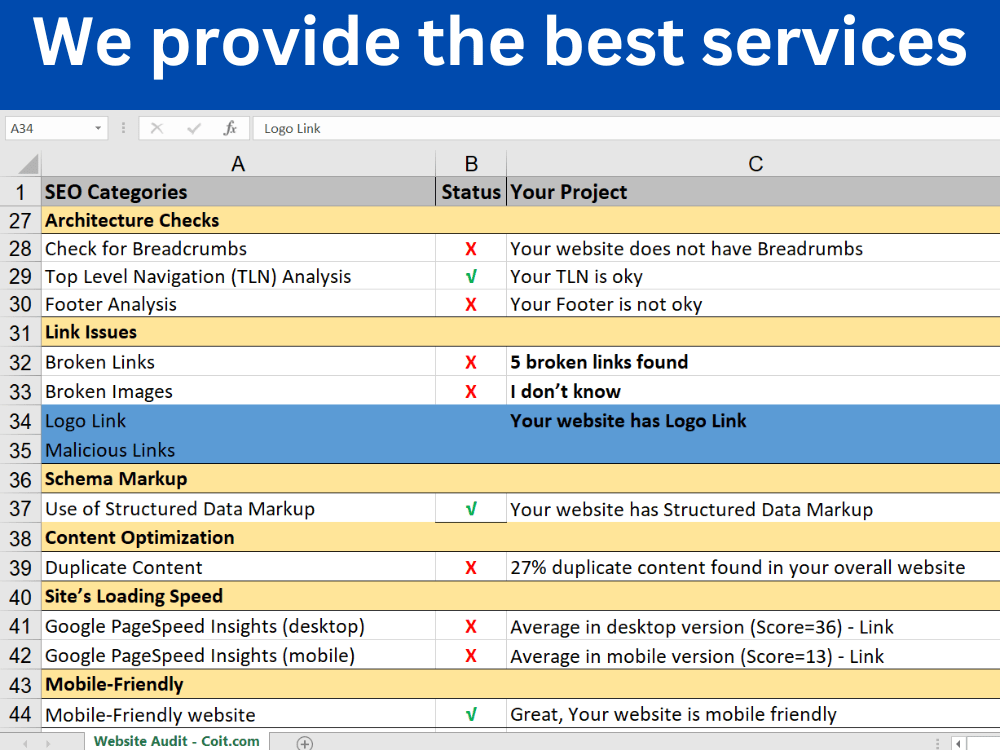Select Use of Structured Data Markup cell
The width and height of the screenshot is (1000, 750).
tap(238, 509)
